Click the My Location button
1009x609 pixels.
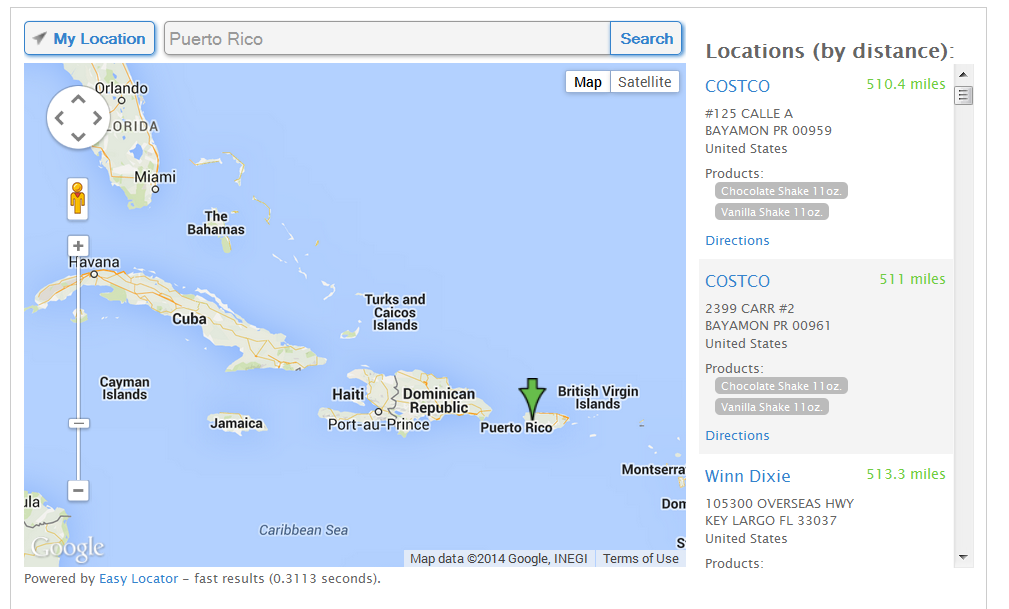(x=89, y=39)
